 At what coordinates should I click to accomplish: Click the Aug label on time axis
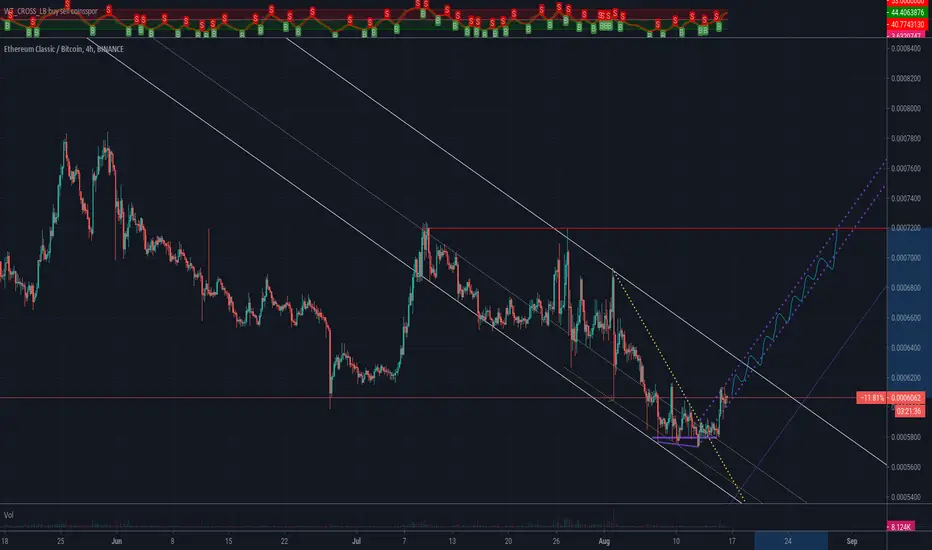click(604, 541)
